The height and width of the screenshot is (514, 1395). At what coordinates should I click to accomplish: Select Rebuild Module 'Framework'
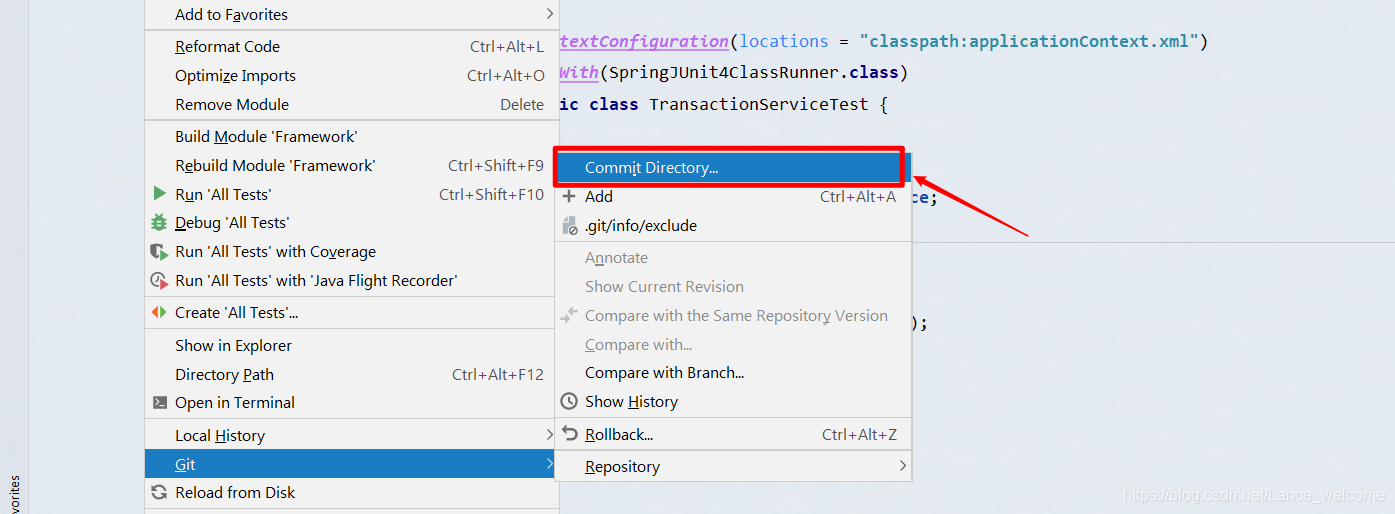350,166
